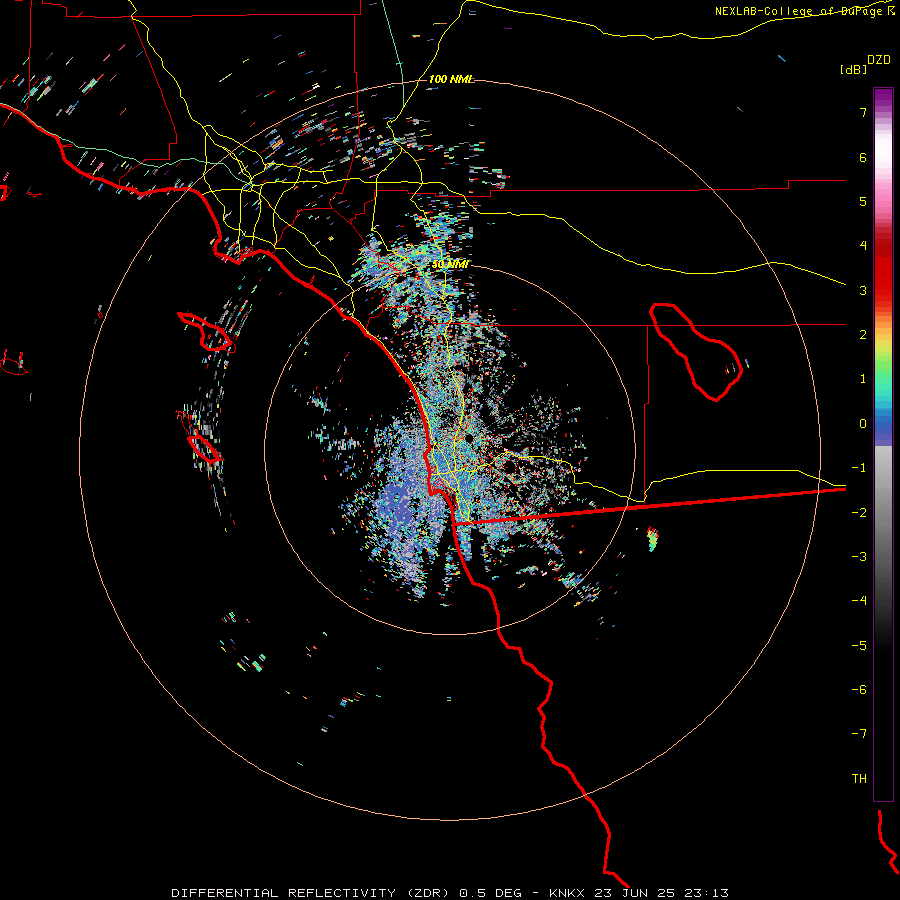The image size is (900, 900).
Task: Click the 7 value on color scale
Action: click(x=863, y=112)
